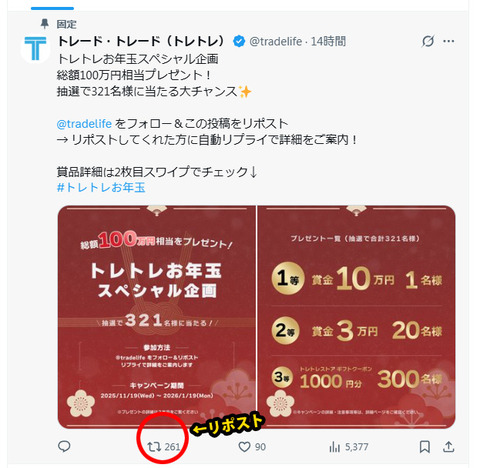Screen dimensions: 480x468
Task: Open the T-logo profile avatar
Action: click(x=35, y=49)
